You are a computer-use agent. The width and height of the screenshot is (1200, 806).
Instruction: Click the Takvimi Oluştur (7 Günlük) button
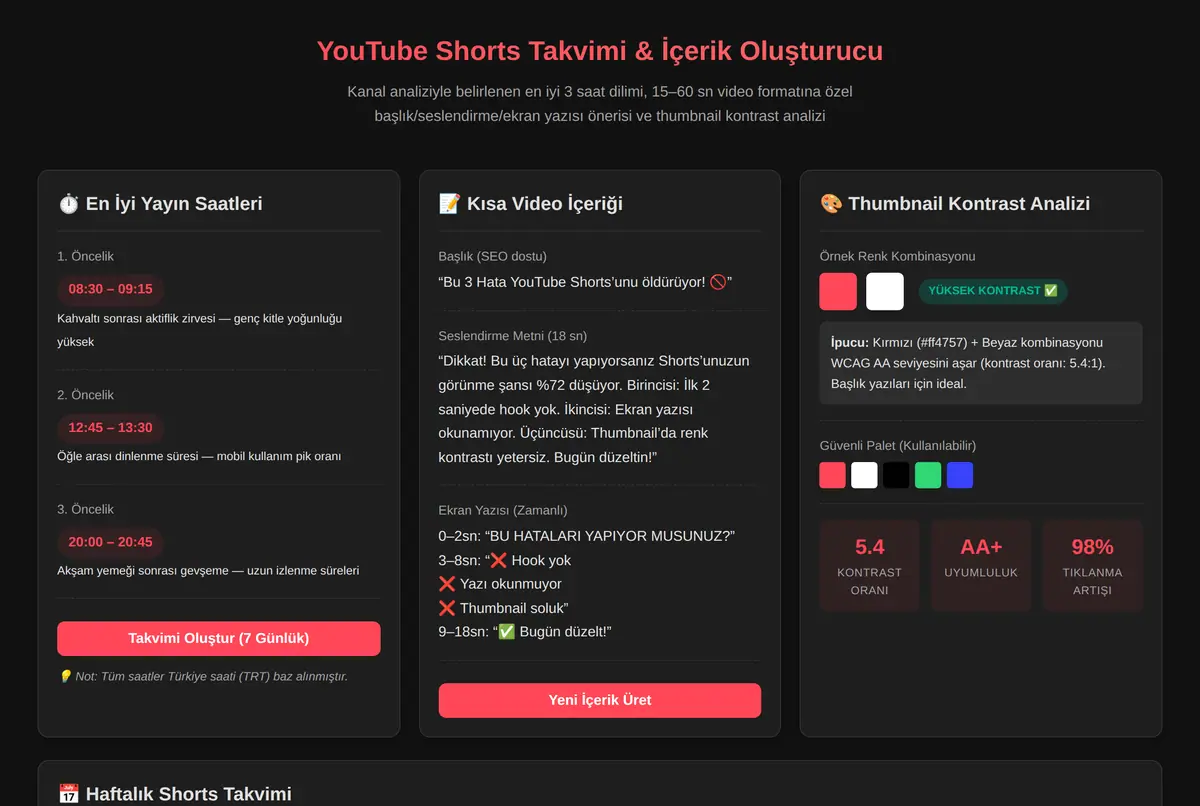(219, 638)
